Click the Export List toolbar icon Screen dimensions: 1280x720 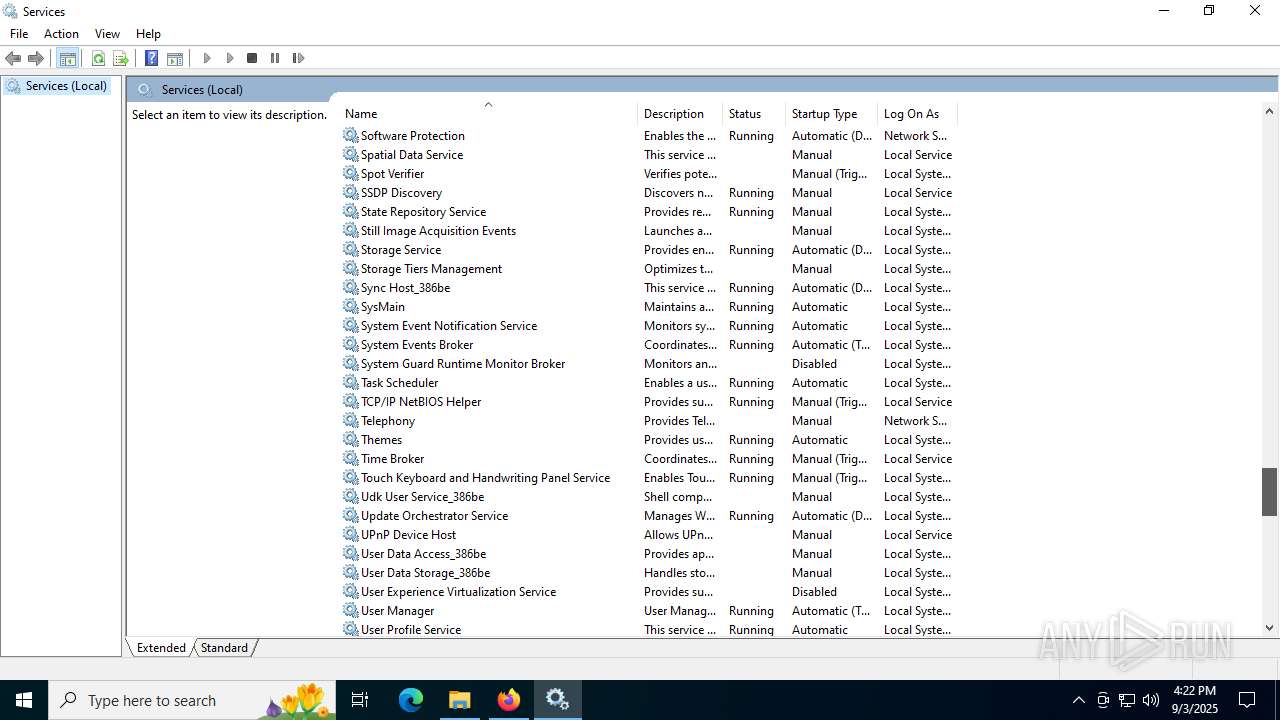[121, 59]
